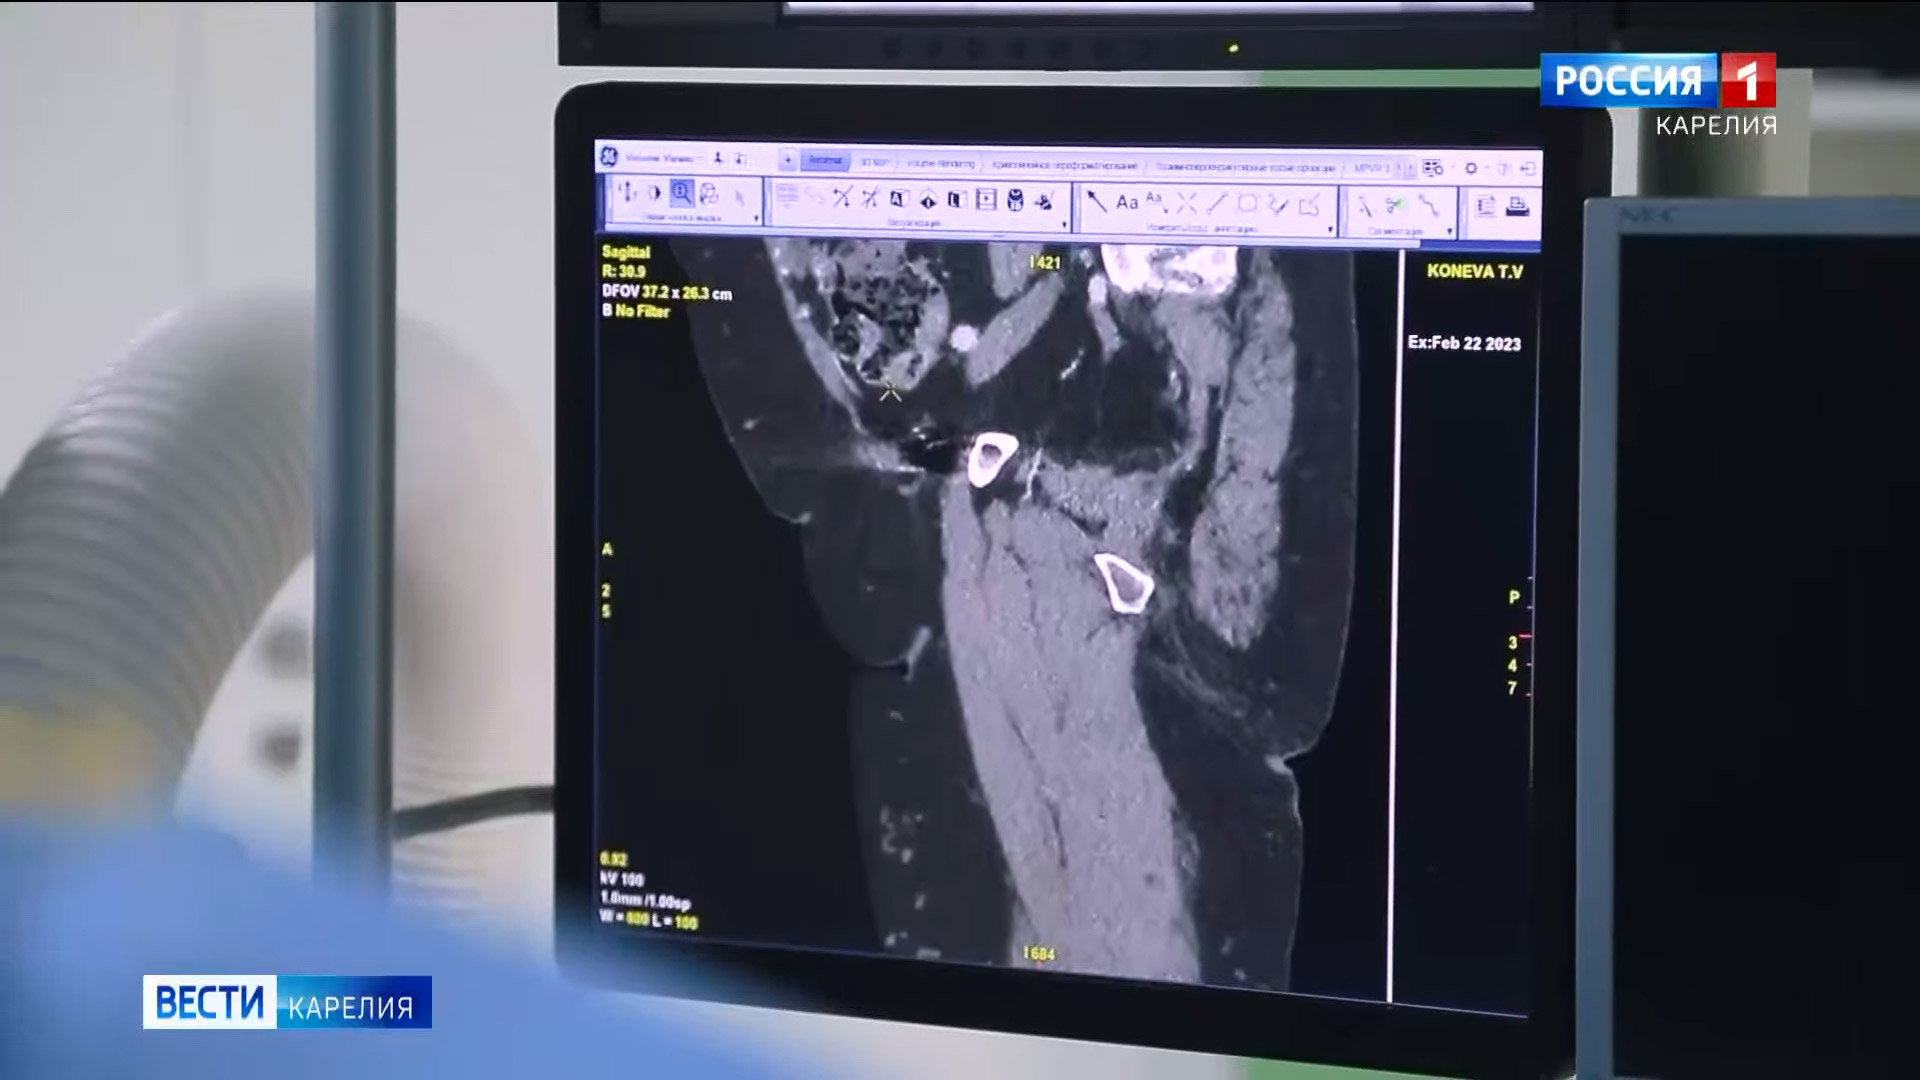Click the cube icon marked L

coord(956,199)
